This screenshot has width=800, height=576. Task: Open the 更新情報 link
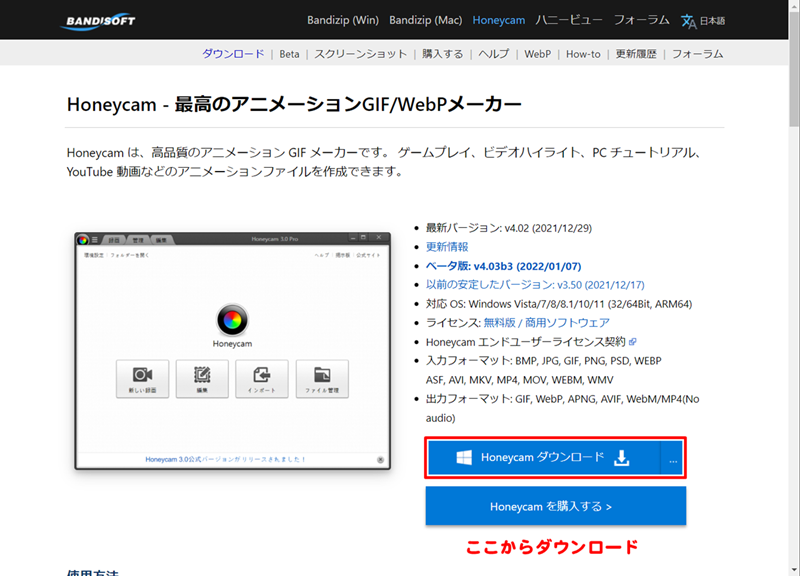447,247
